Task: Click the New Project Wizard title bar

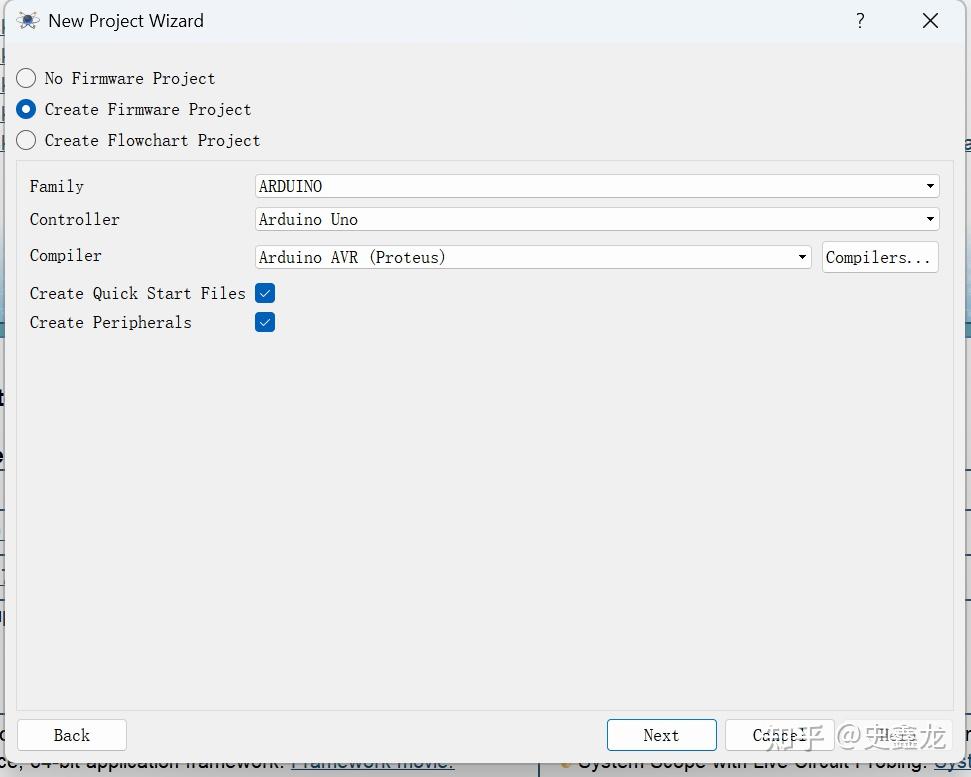Action: [x=433, y=21]
